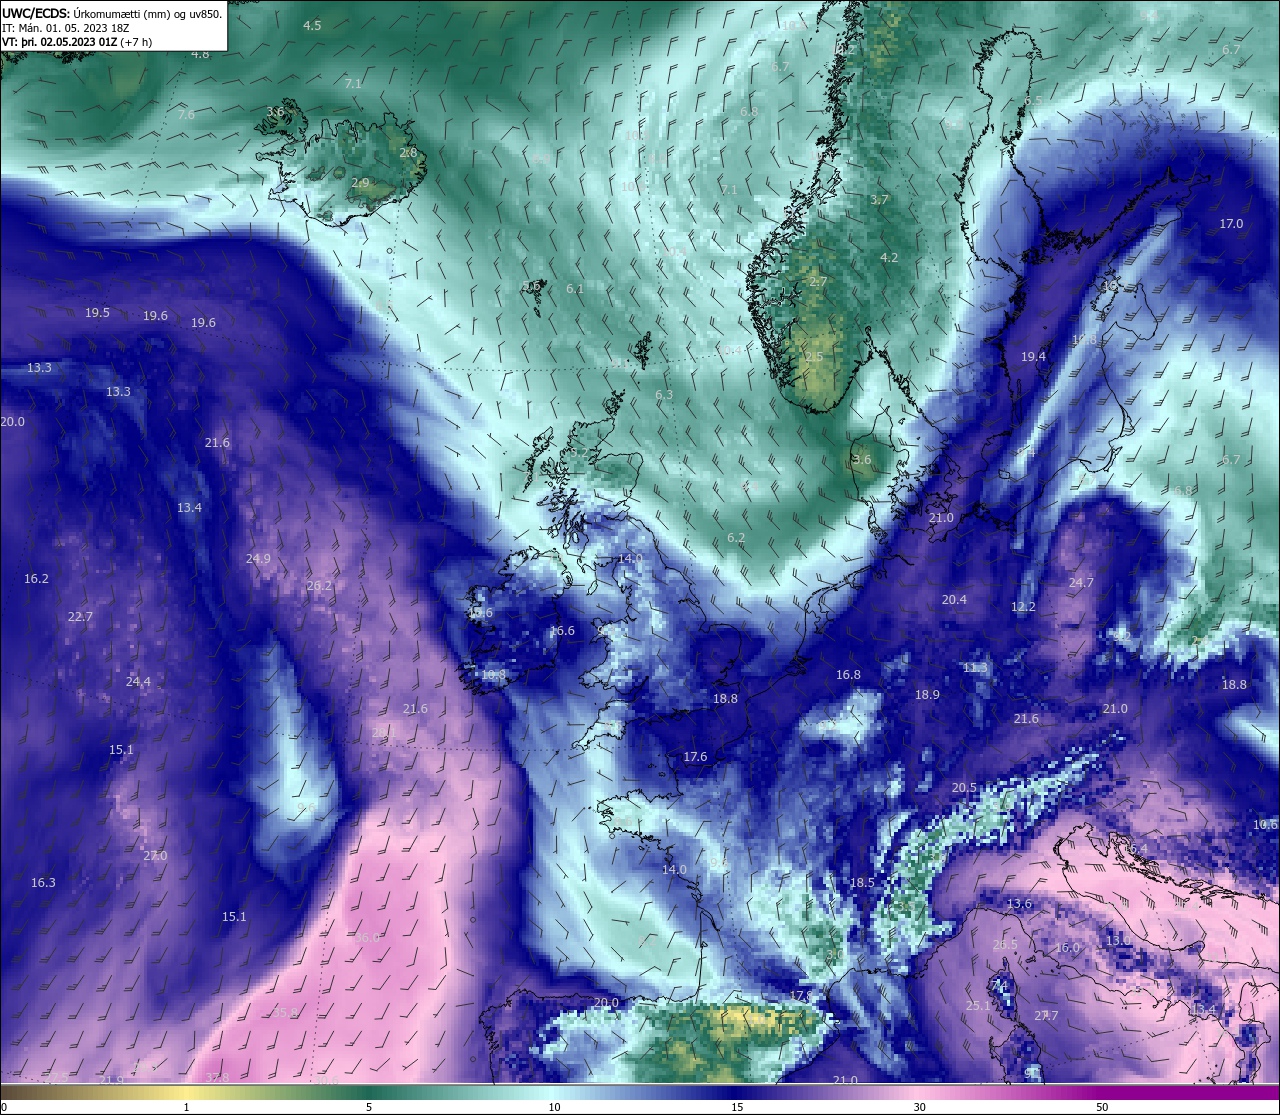Screen dimensions: 1280x1115
Task: Click the 30 tick label on the color scale
Action: pyautogui.click(x=919, y=1107)
